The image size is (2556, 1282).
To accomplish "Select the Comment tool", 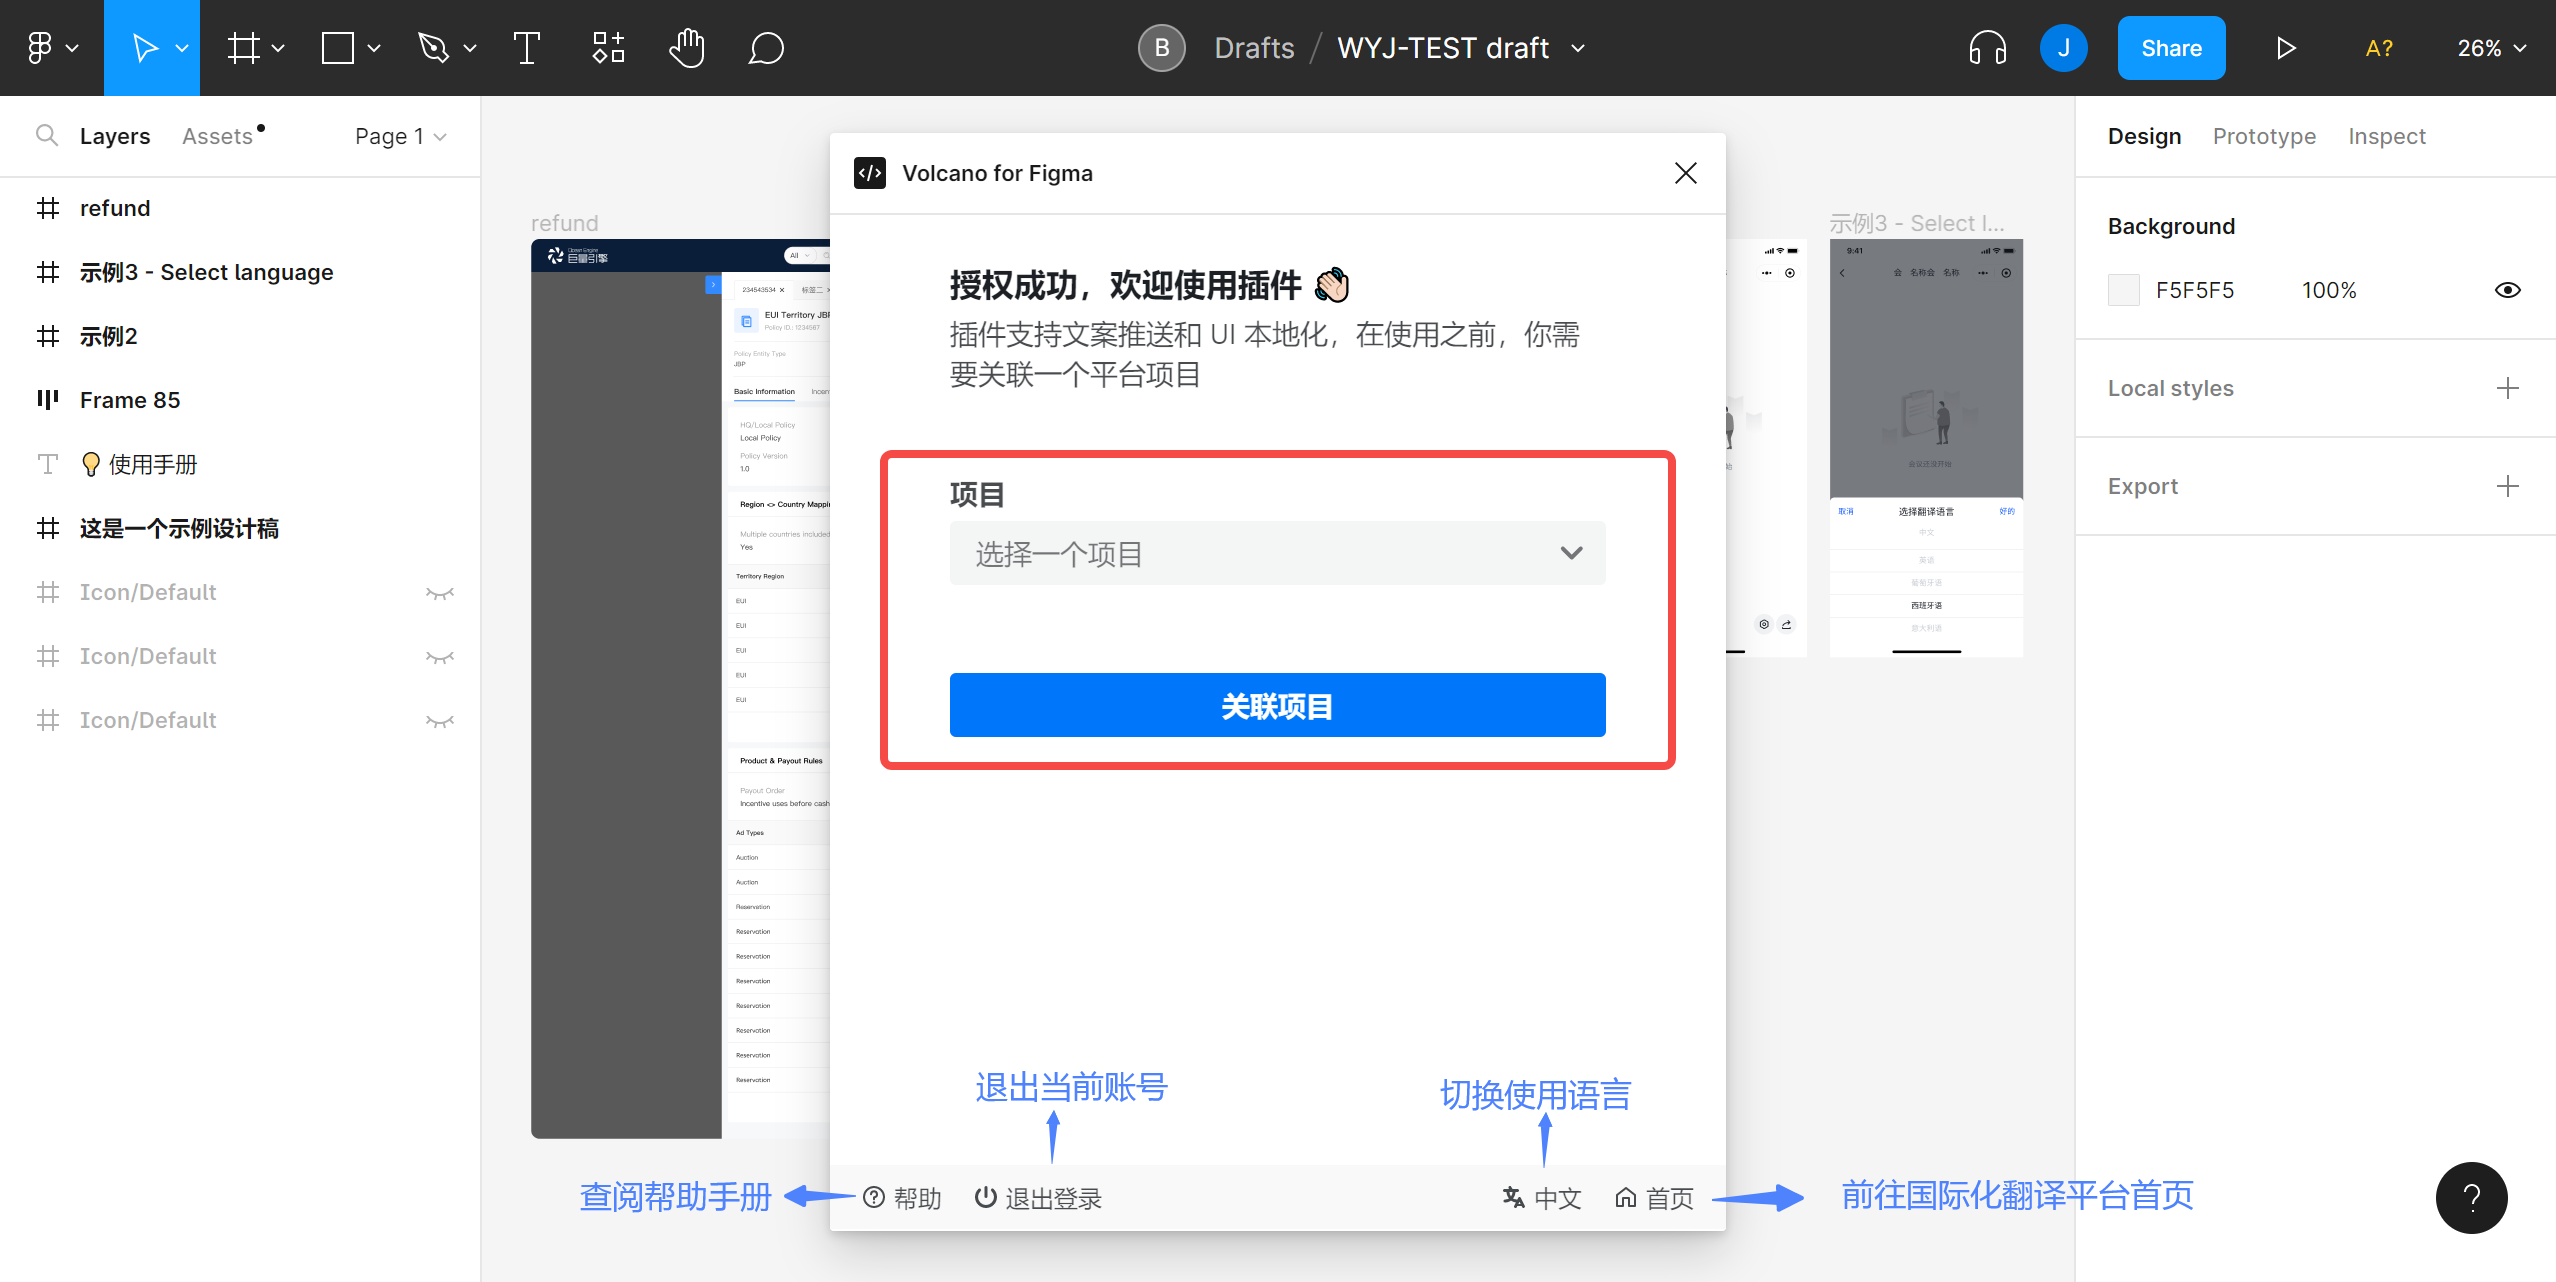I will tap(766, 48).
